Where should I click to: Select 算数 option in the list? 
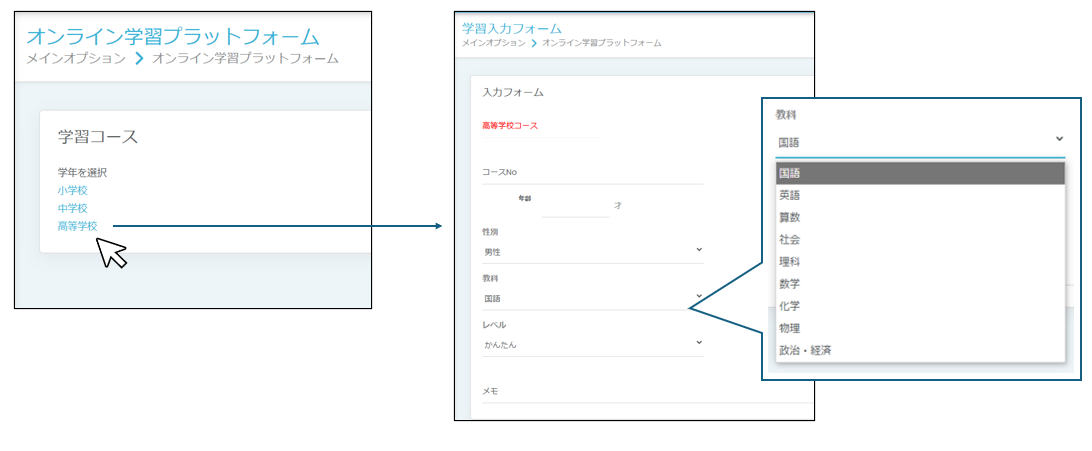921,218
